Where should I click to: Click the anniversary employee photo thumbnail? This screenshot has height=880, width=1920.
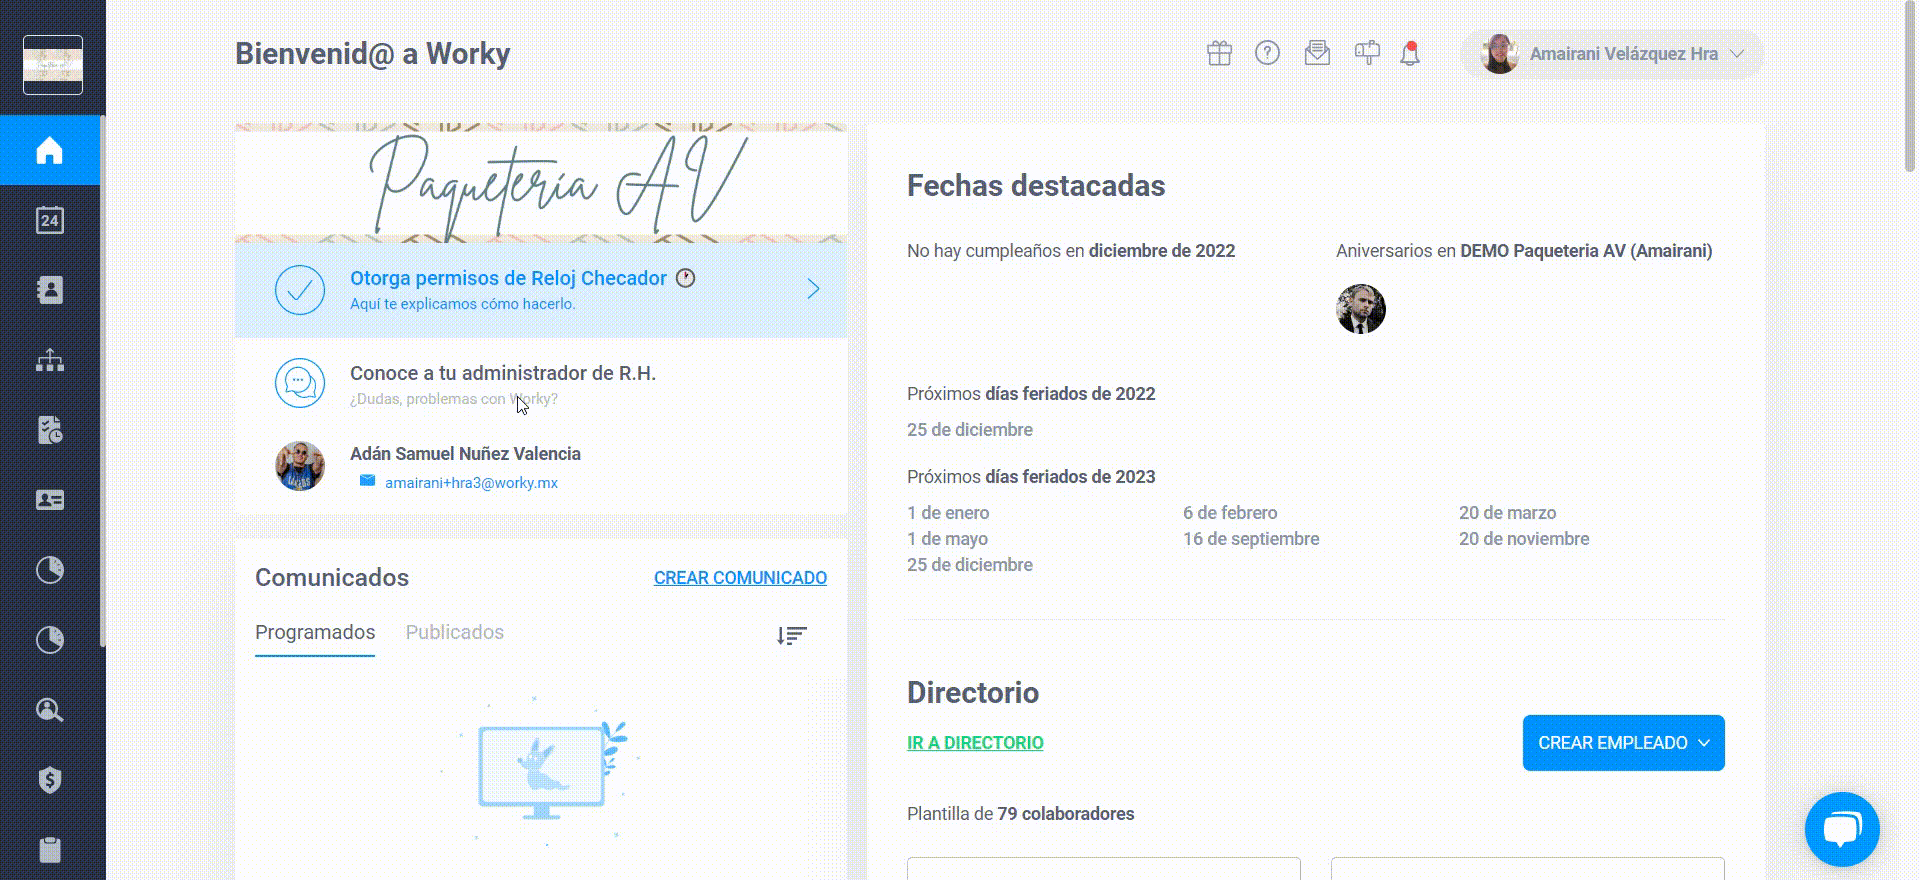click(x=1361, y=309)
